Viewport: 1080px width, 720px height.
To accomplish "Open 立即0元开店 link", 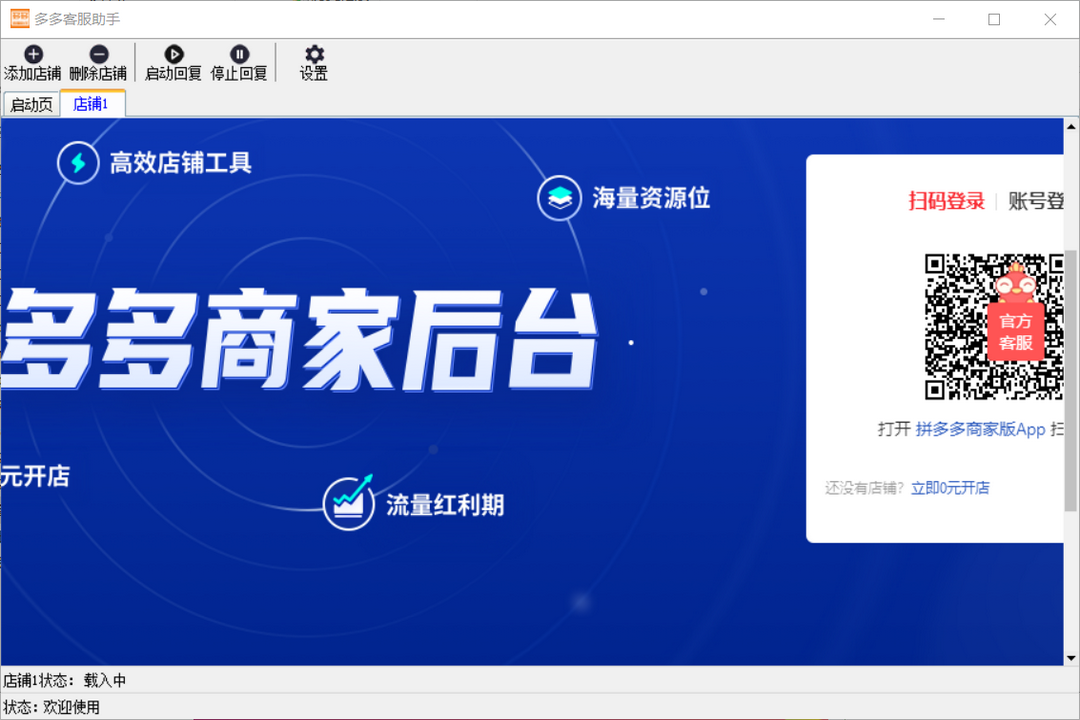I will tap(949, 488).
